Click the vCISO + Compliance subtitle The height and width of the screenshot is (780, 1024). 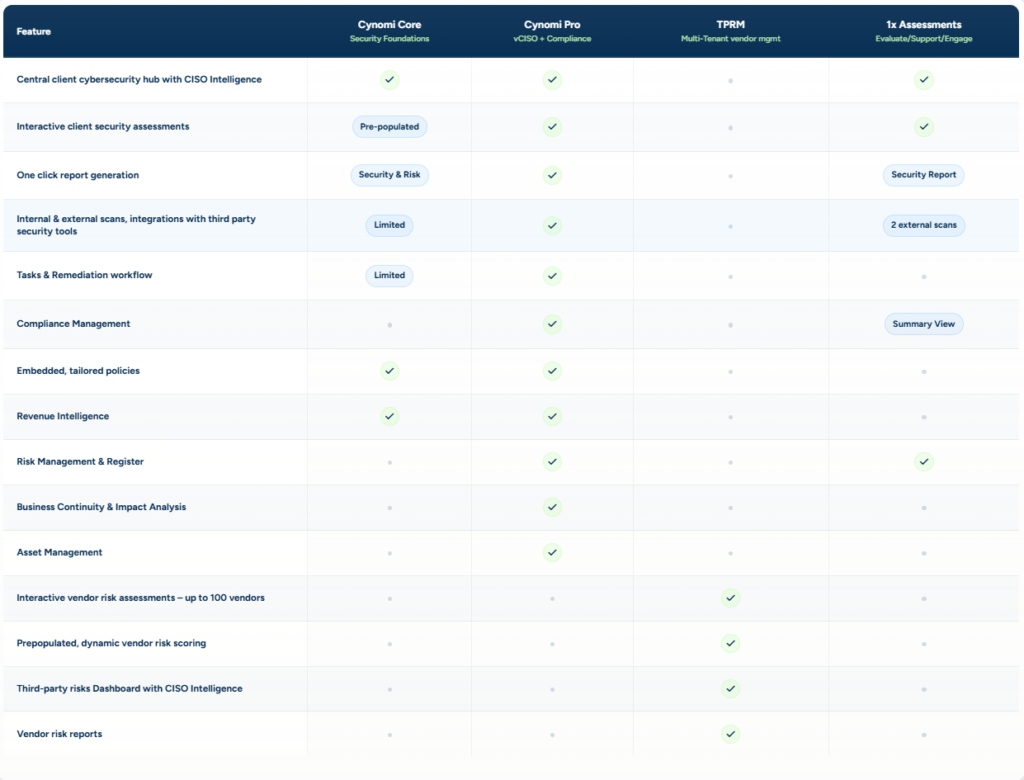click(552, 39)
